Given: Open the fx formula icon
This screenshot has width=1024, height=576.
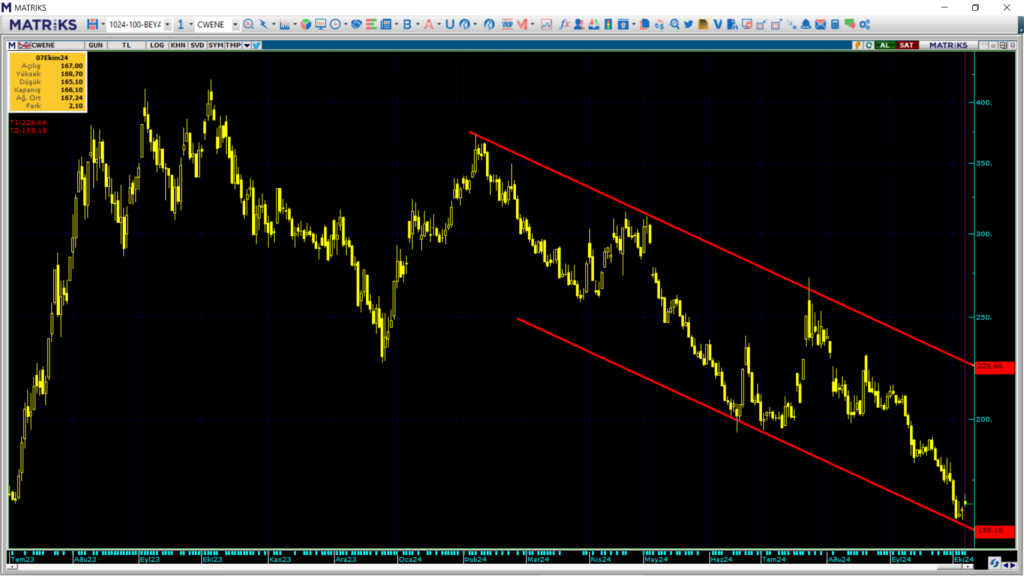Looking at the screenshot, I should click(565, 24).
